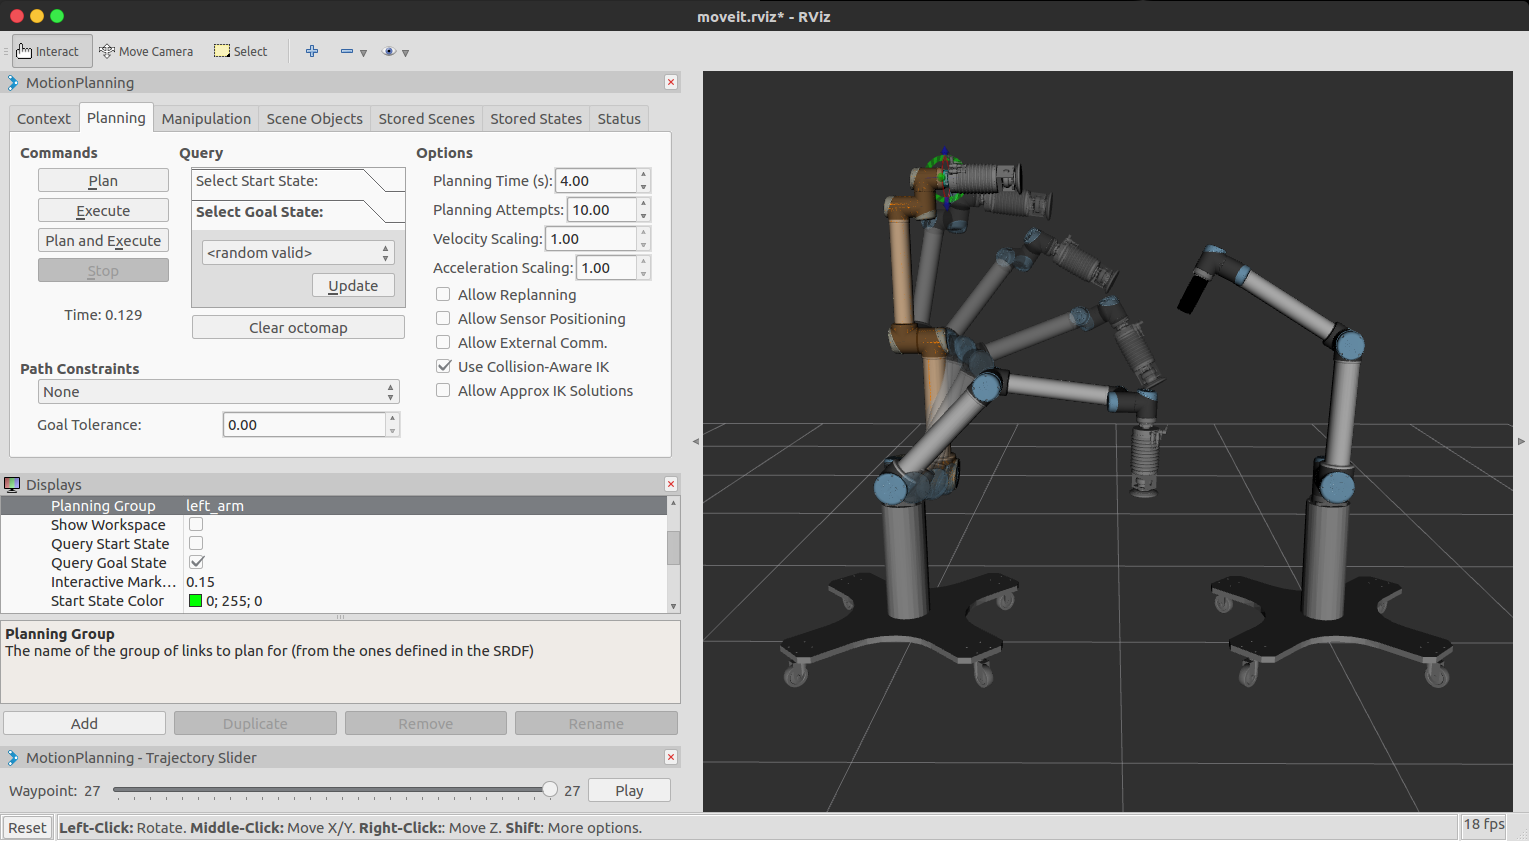The image size is (1529, 841).
Task: Enable Allow Approx IK Solutions checkbox
Action: [443, 390]
